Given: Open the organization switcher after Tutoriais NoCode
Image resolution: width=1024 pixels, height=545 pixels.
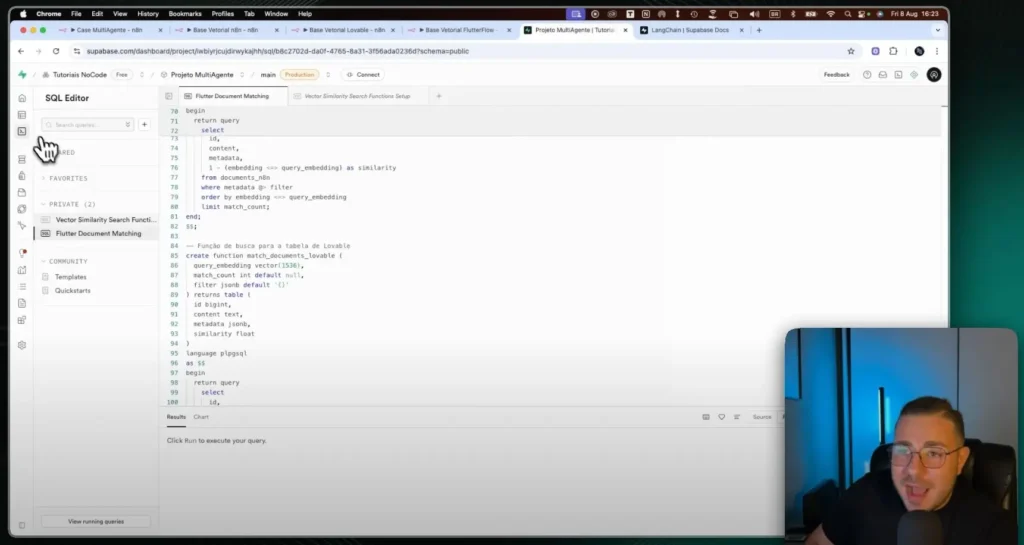Looking at the screenshot, I should pos(142,75).
